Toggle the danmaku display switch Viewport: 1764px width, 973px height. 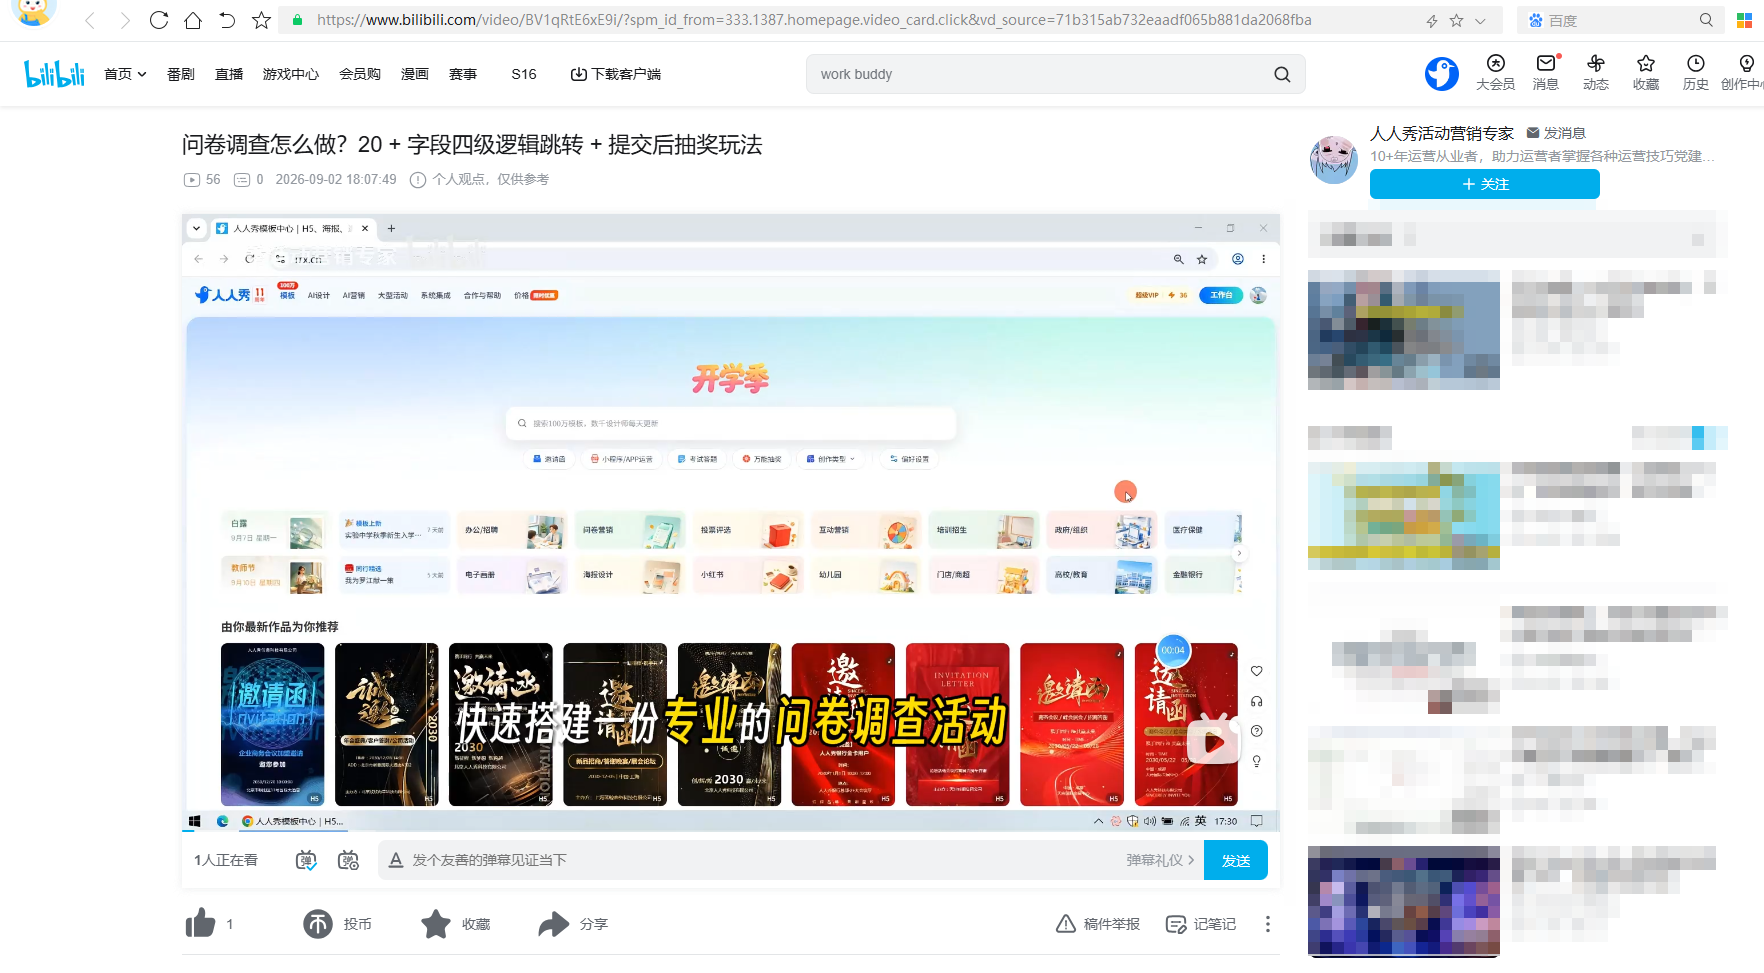point(306,860)
